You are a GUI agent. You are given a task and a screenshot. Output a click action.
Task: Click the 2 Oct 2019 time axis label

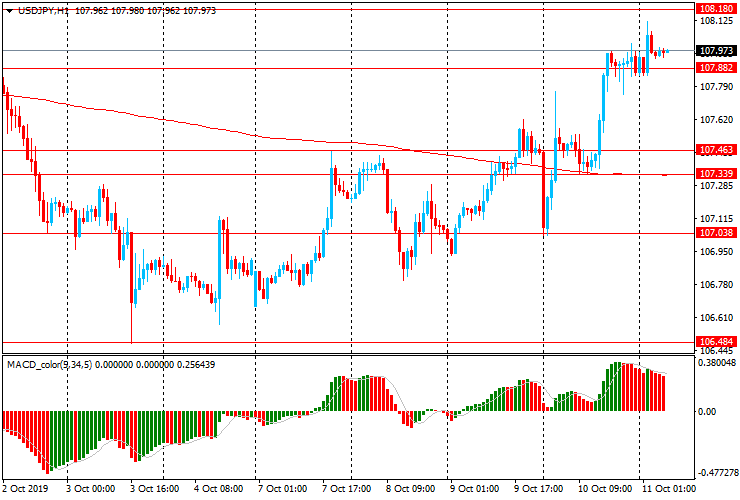tap(25, 488)
